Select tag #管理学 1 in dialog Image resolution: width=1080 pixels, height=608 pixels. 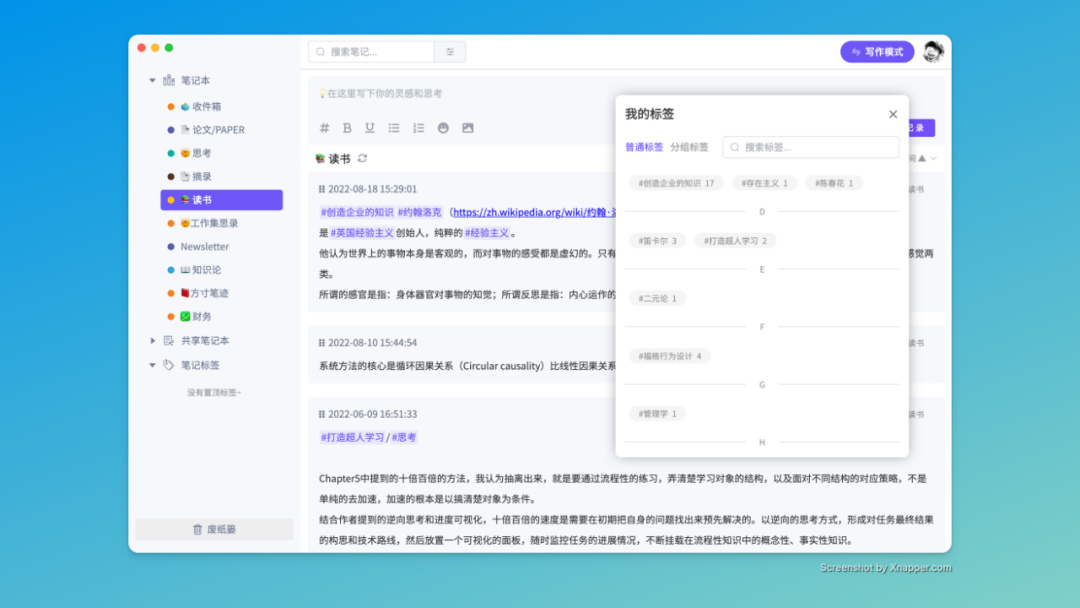coord(657,414)
